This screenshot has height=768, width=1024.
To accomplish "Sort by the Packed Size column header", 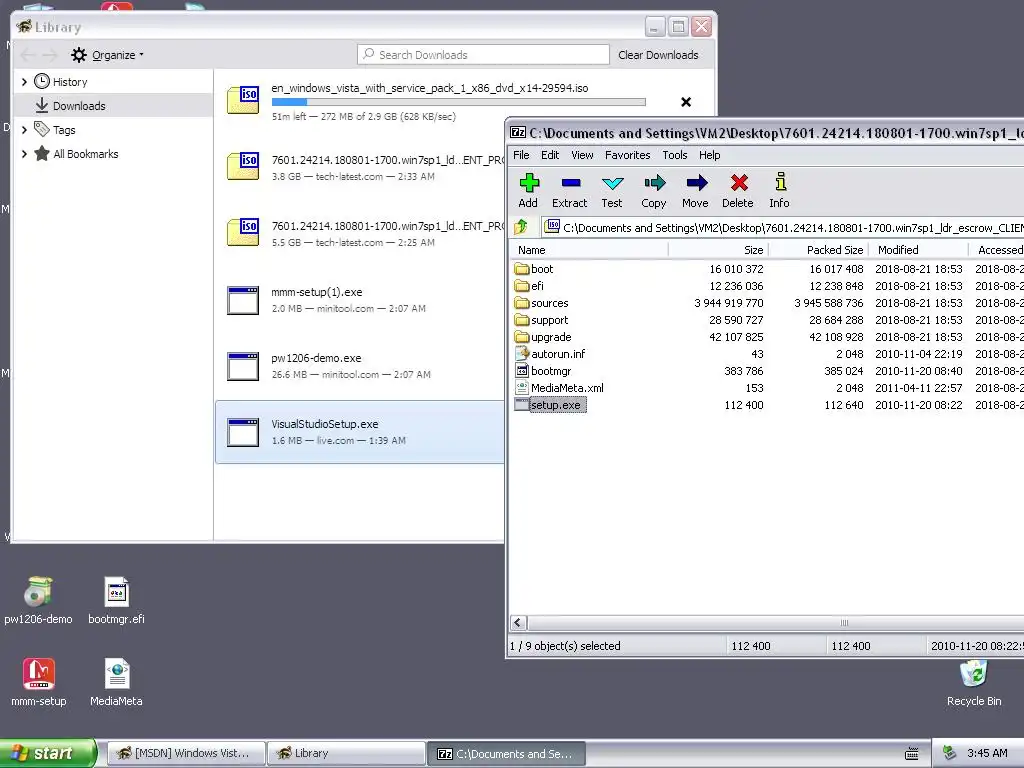I will tap(819, 249).
